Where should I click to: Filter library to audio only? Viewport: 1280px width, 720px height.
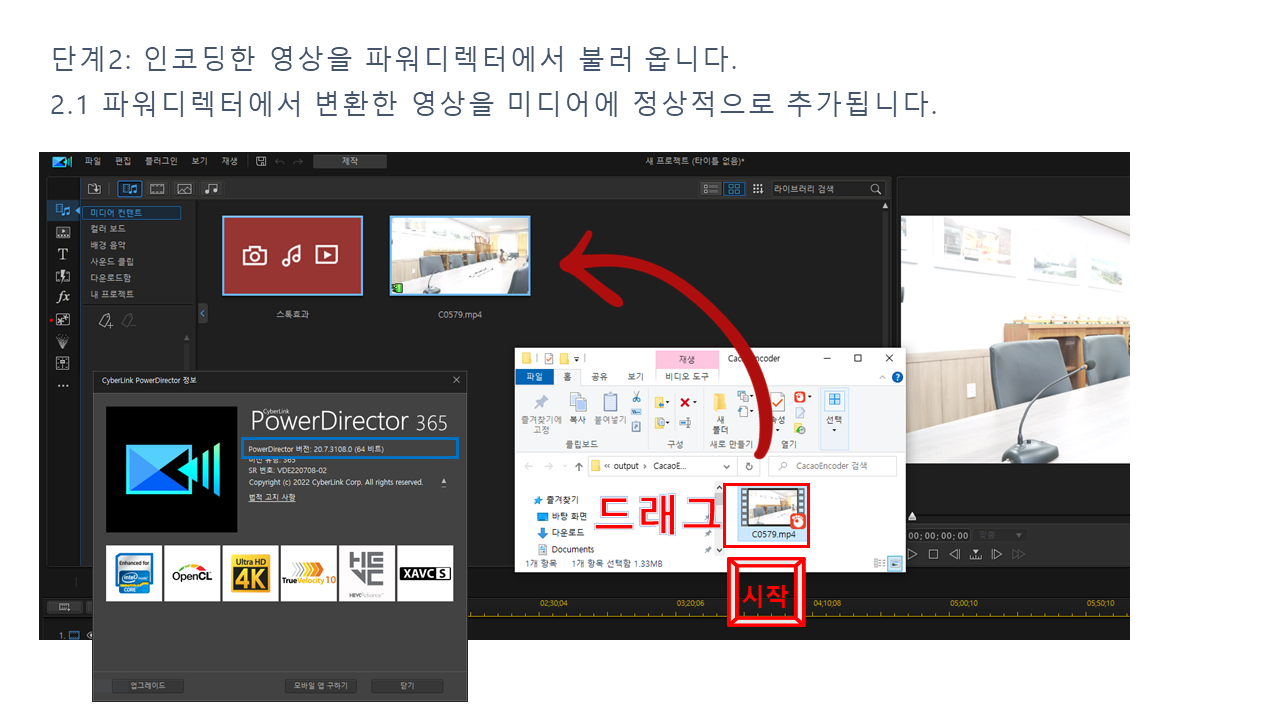pyautogui.click(x=211, y=188)
